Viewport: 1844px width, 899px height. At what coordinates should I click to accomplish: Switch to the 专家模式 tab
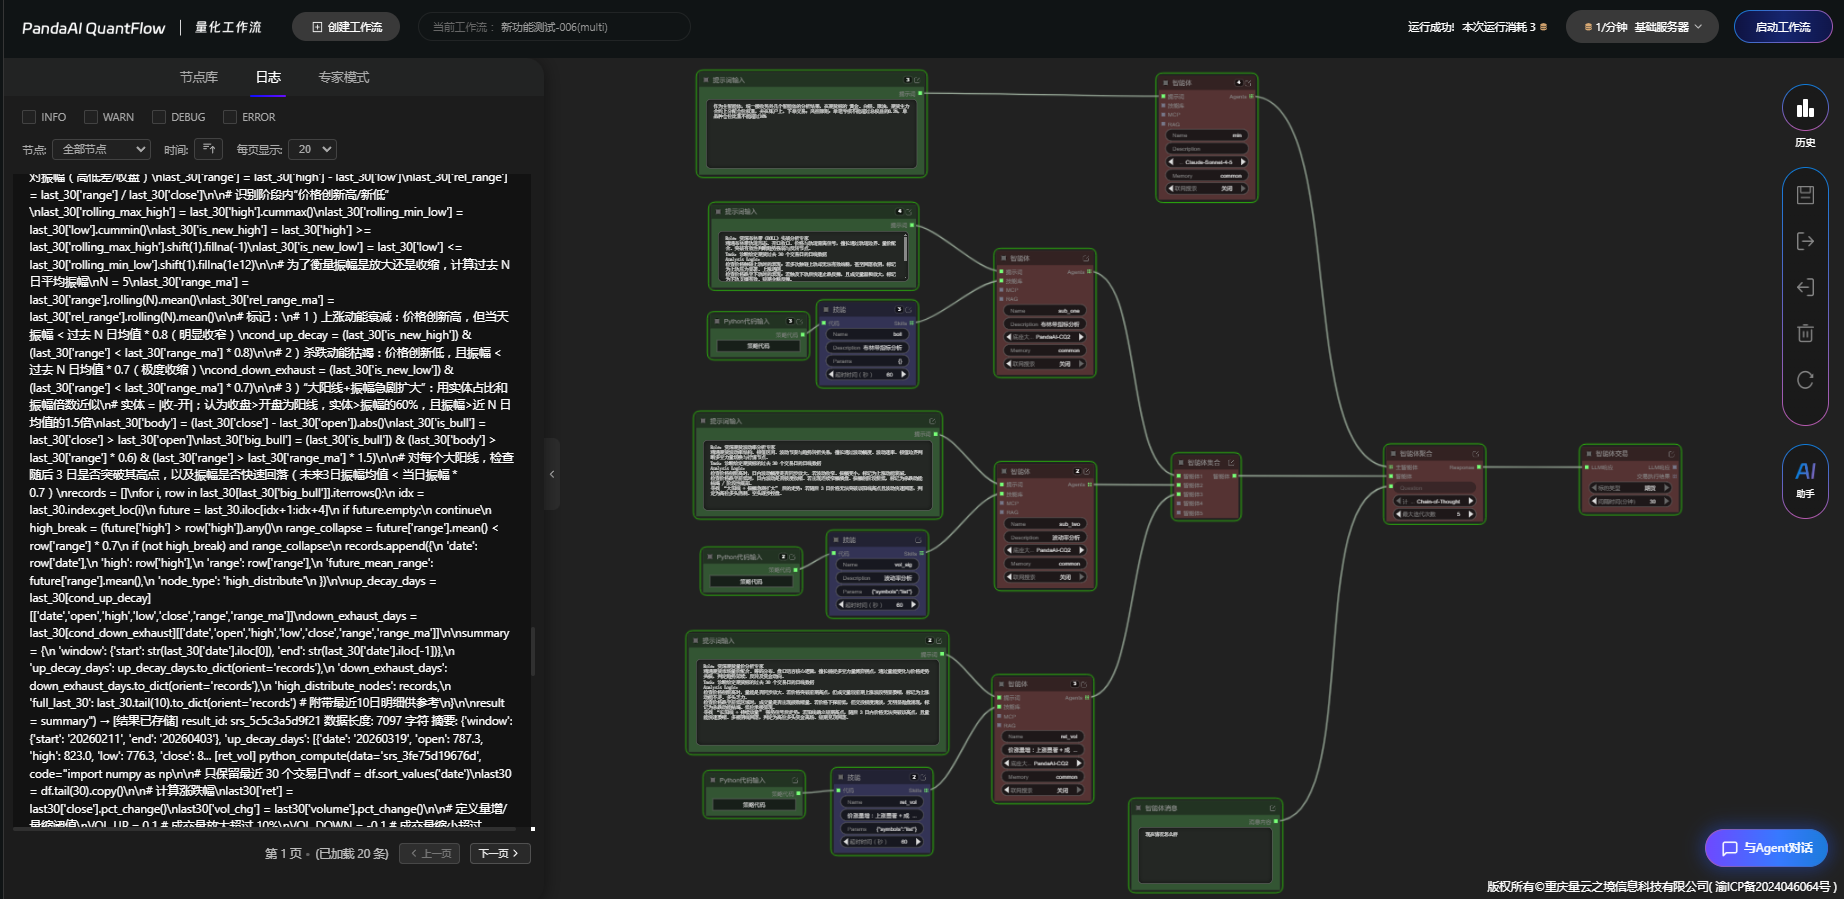[343, 77]
